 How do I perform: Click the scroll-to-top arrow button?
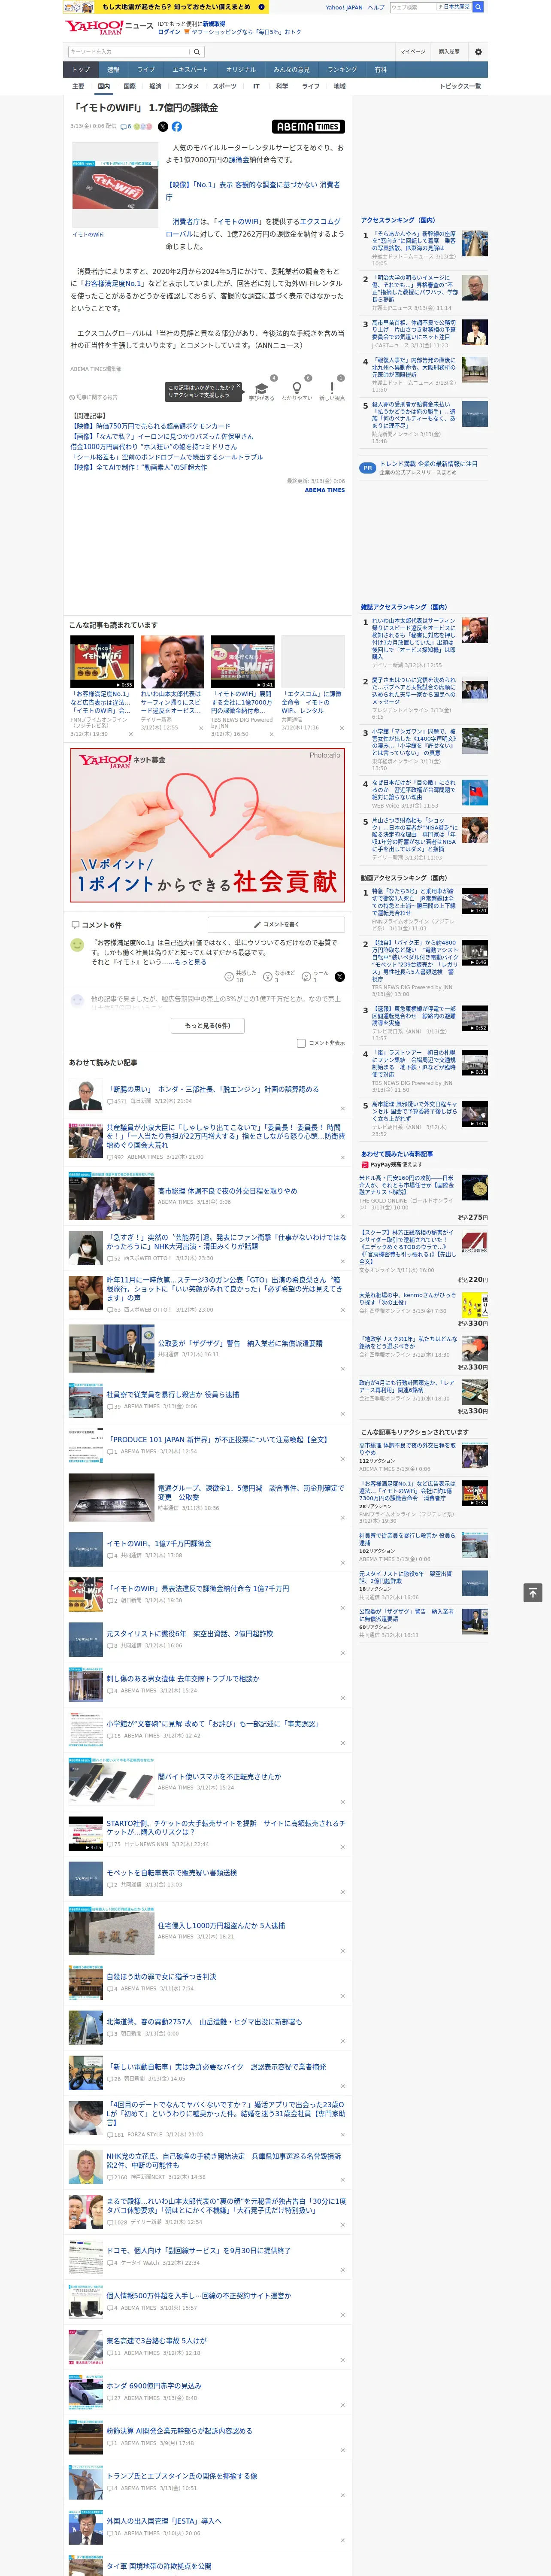coord(533,1592)
